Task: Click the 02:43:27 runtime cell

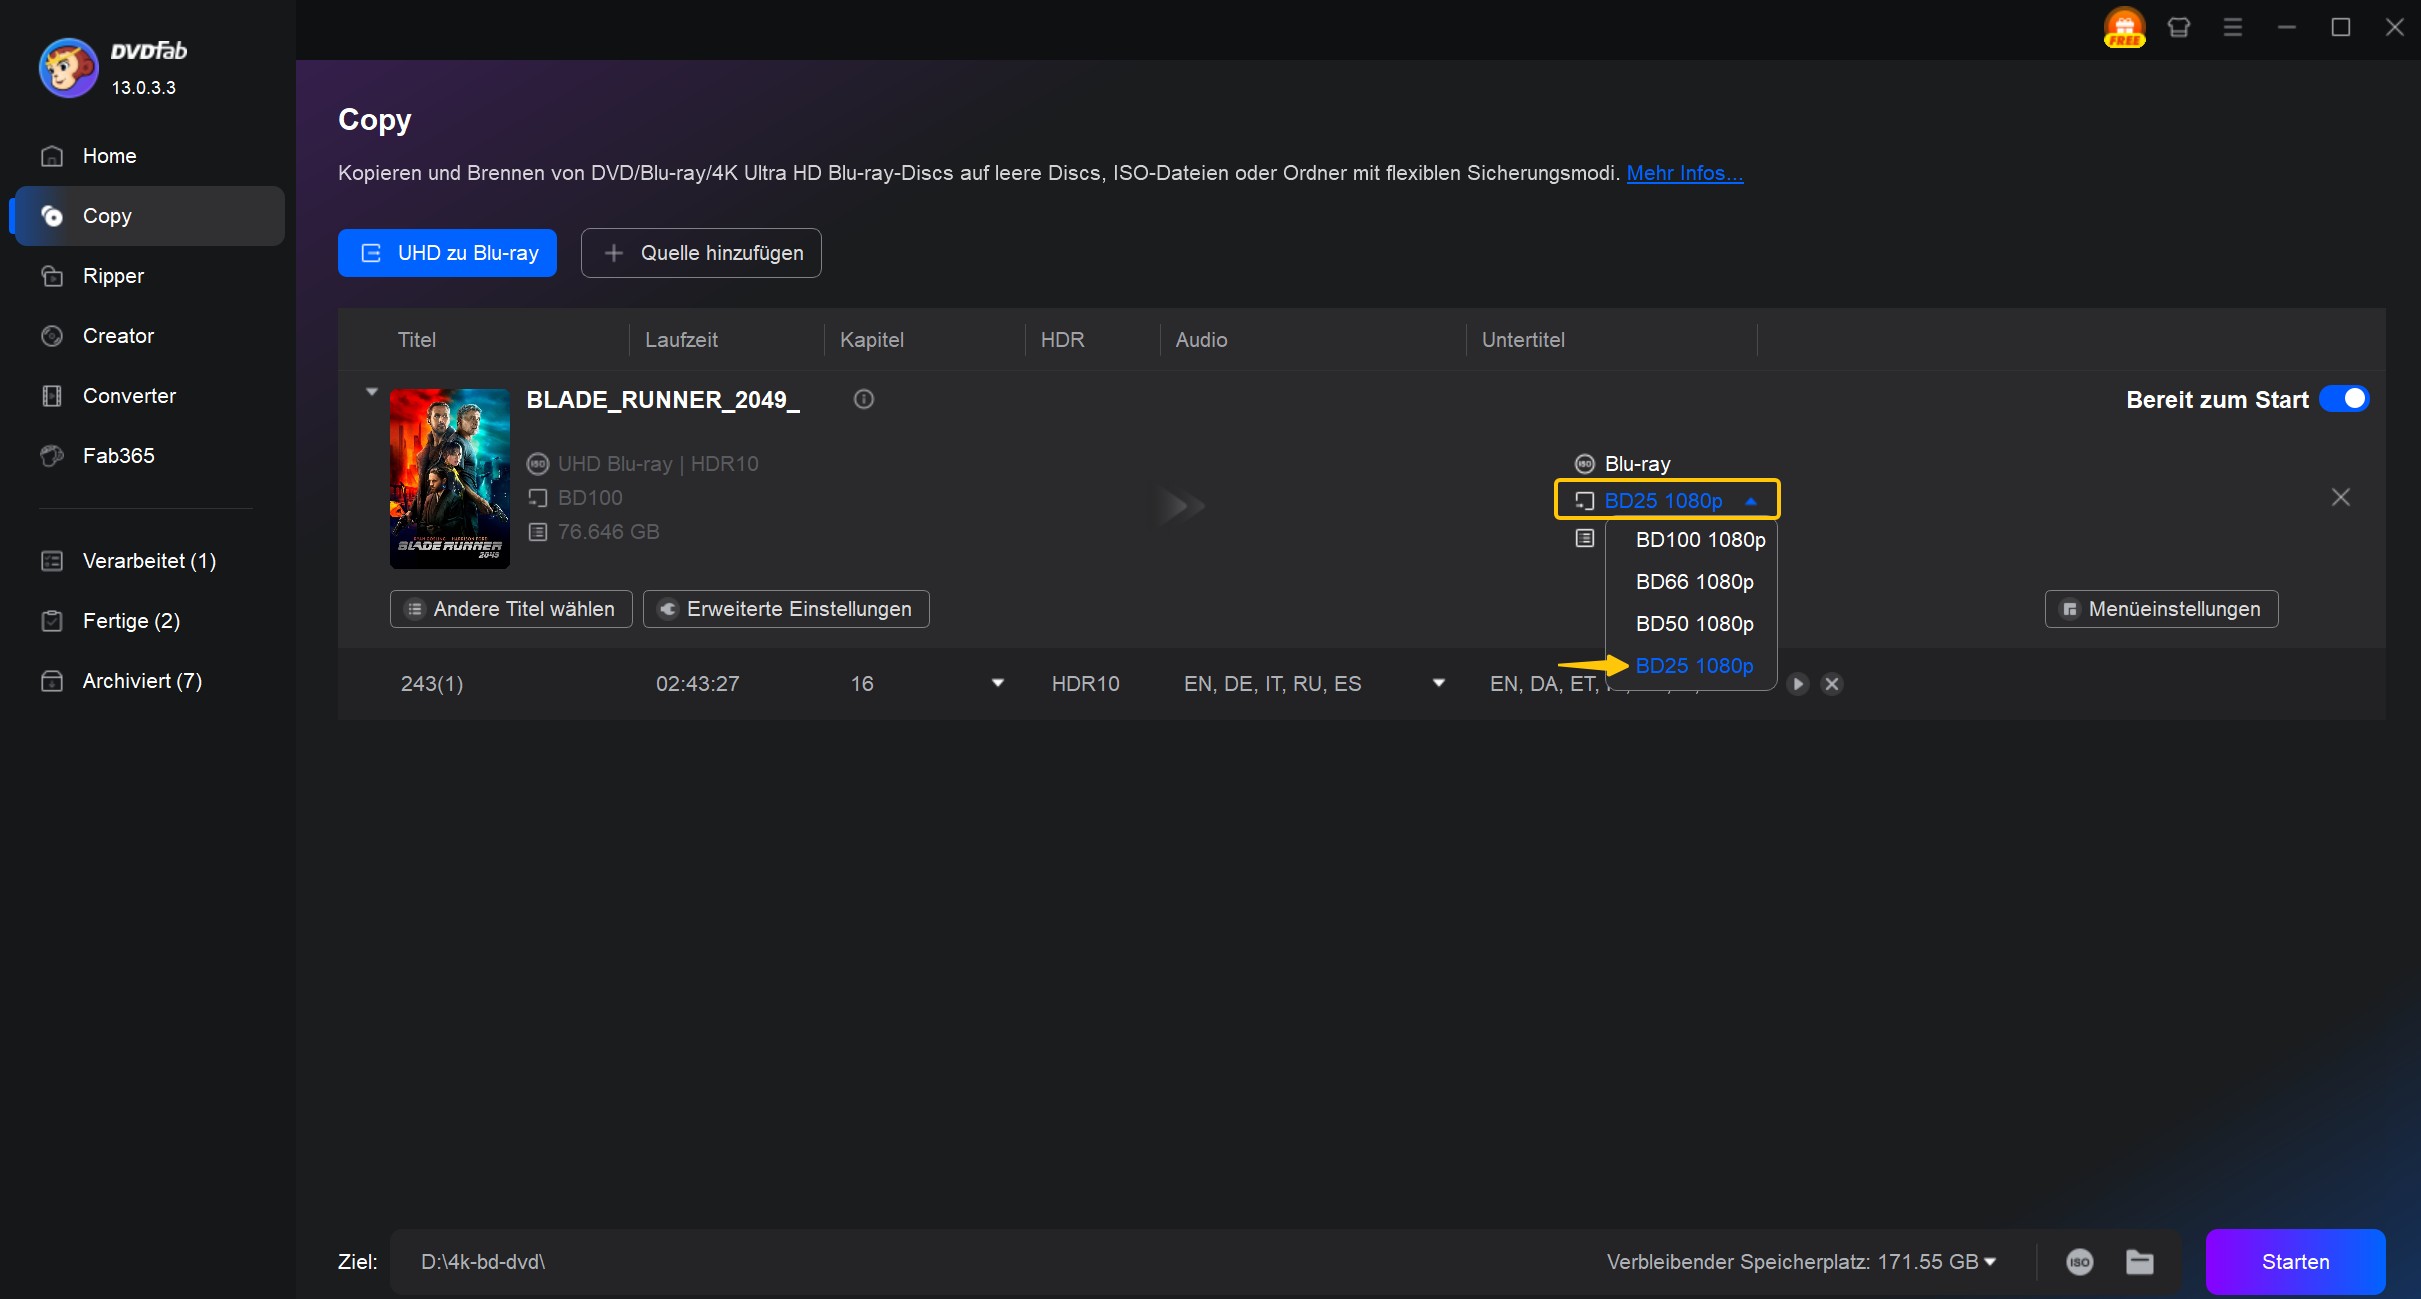Action: [697, 684]
